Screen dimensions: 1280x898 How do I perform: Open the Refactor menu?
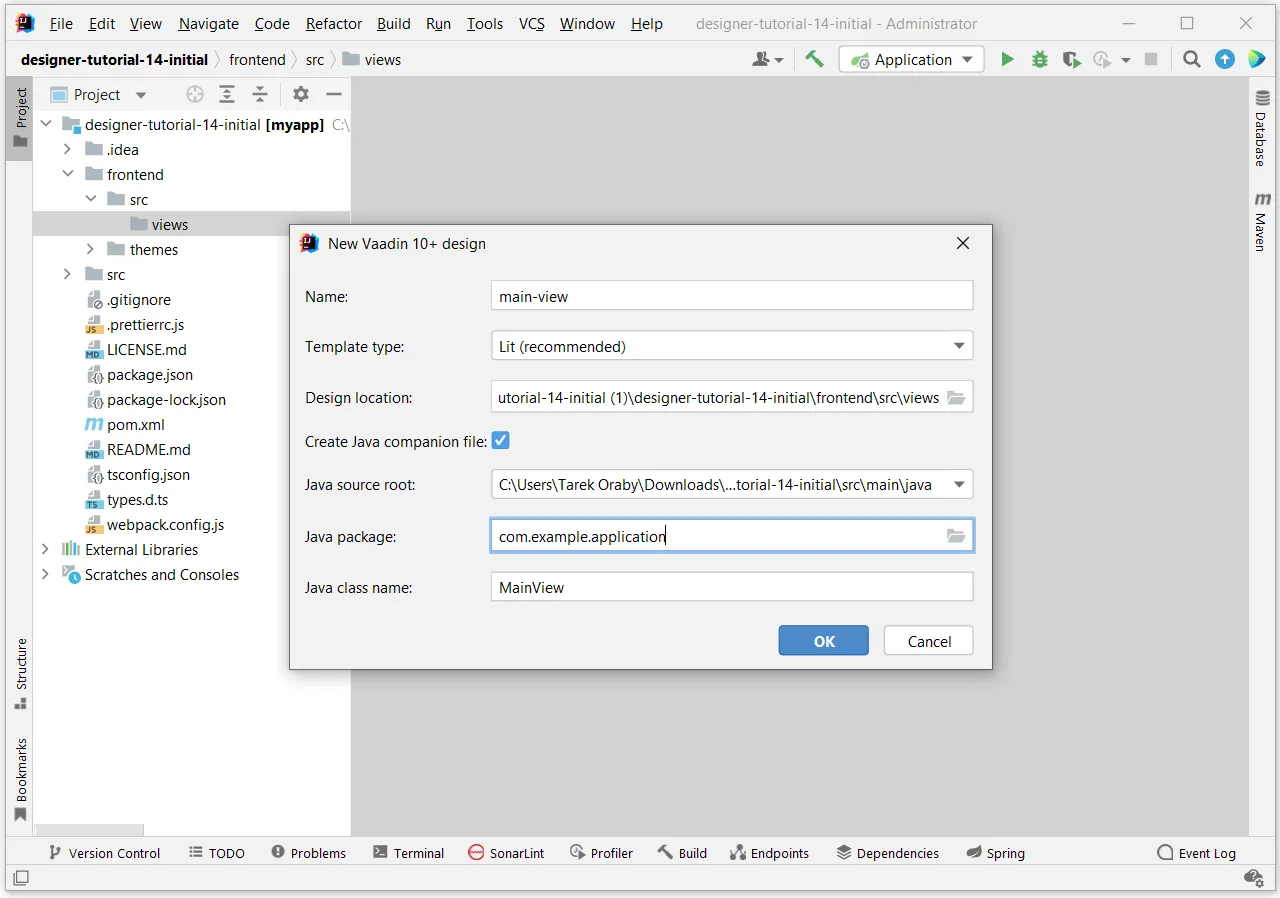tap(333, 23)
